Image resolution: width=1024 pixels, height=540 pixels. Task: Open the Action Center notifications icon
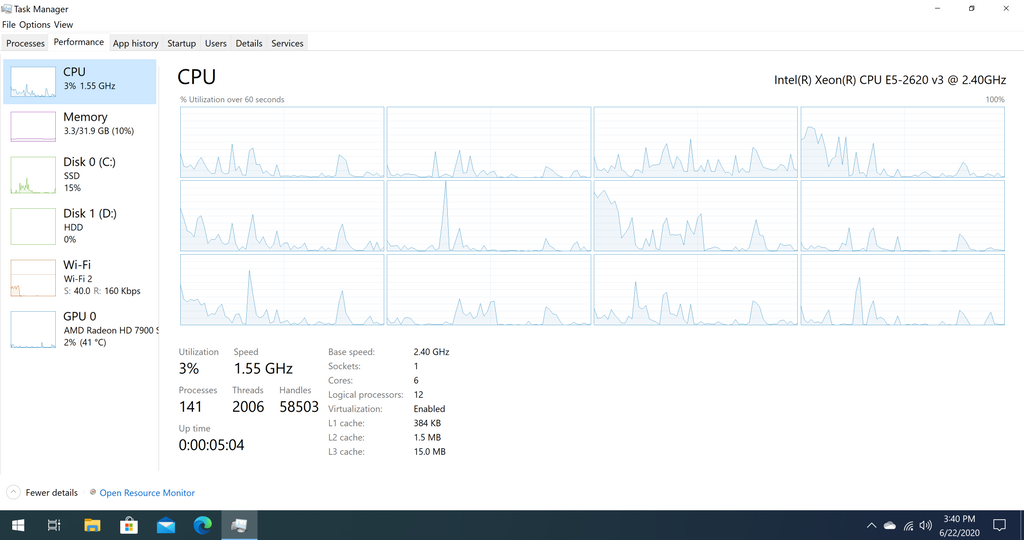999,525
